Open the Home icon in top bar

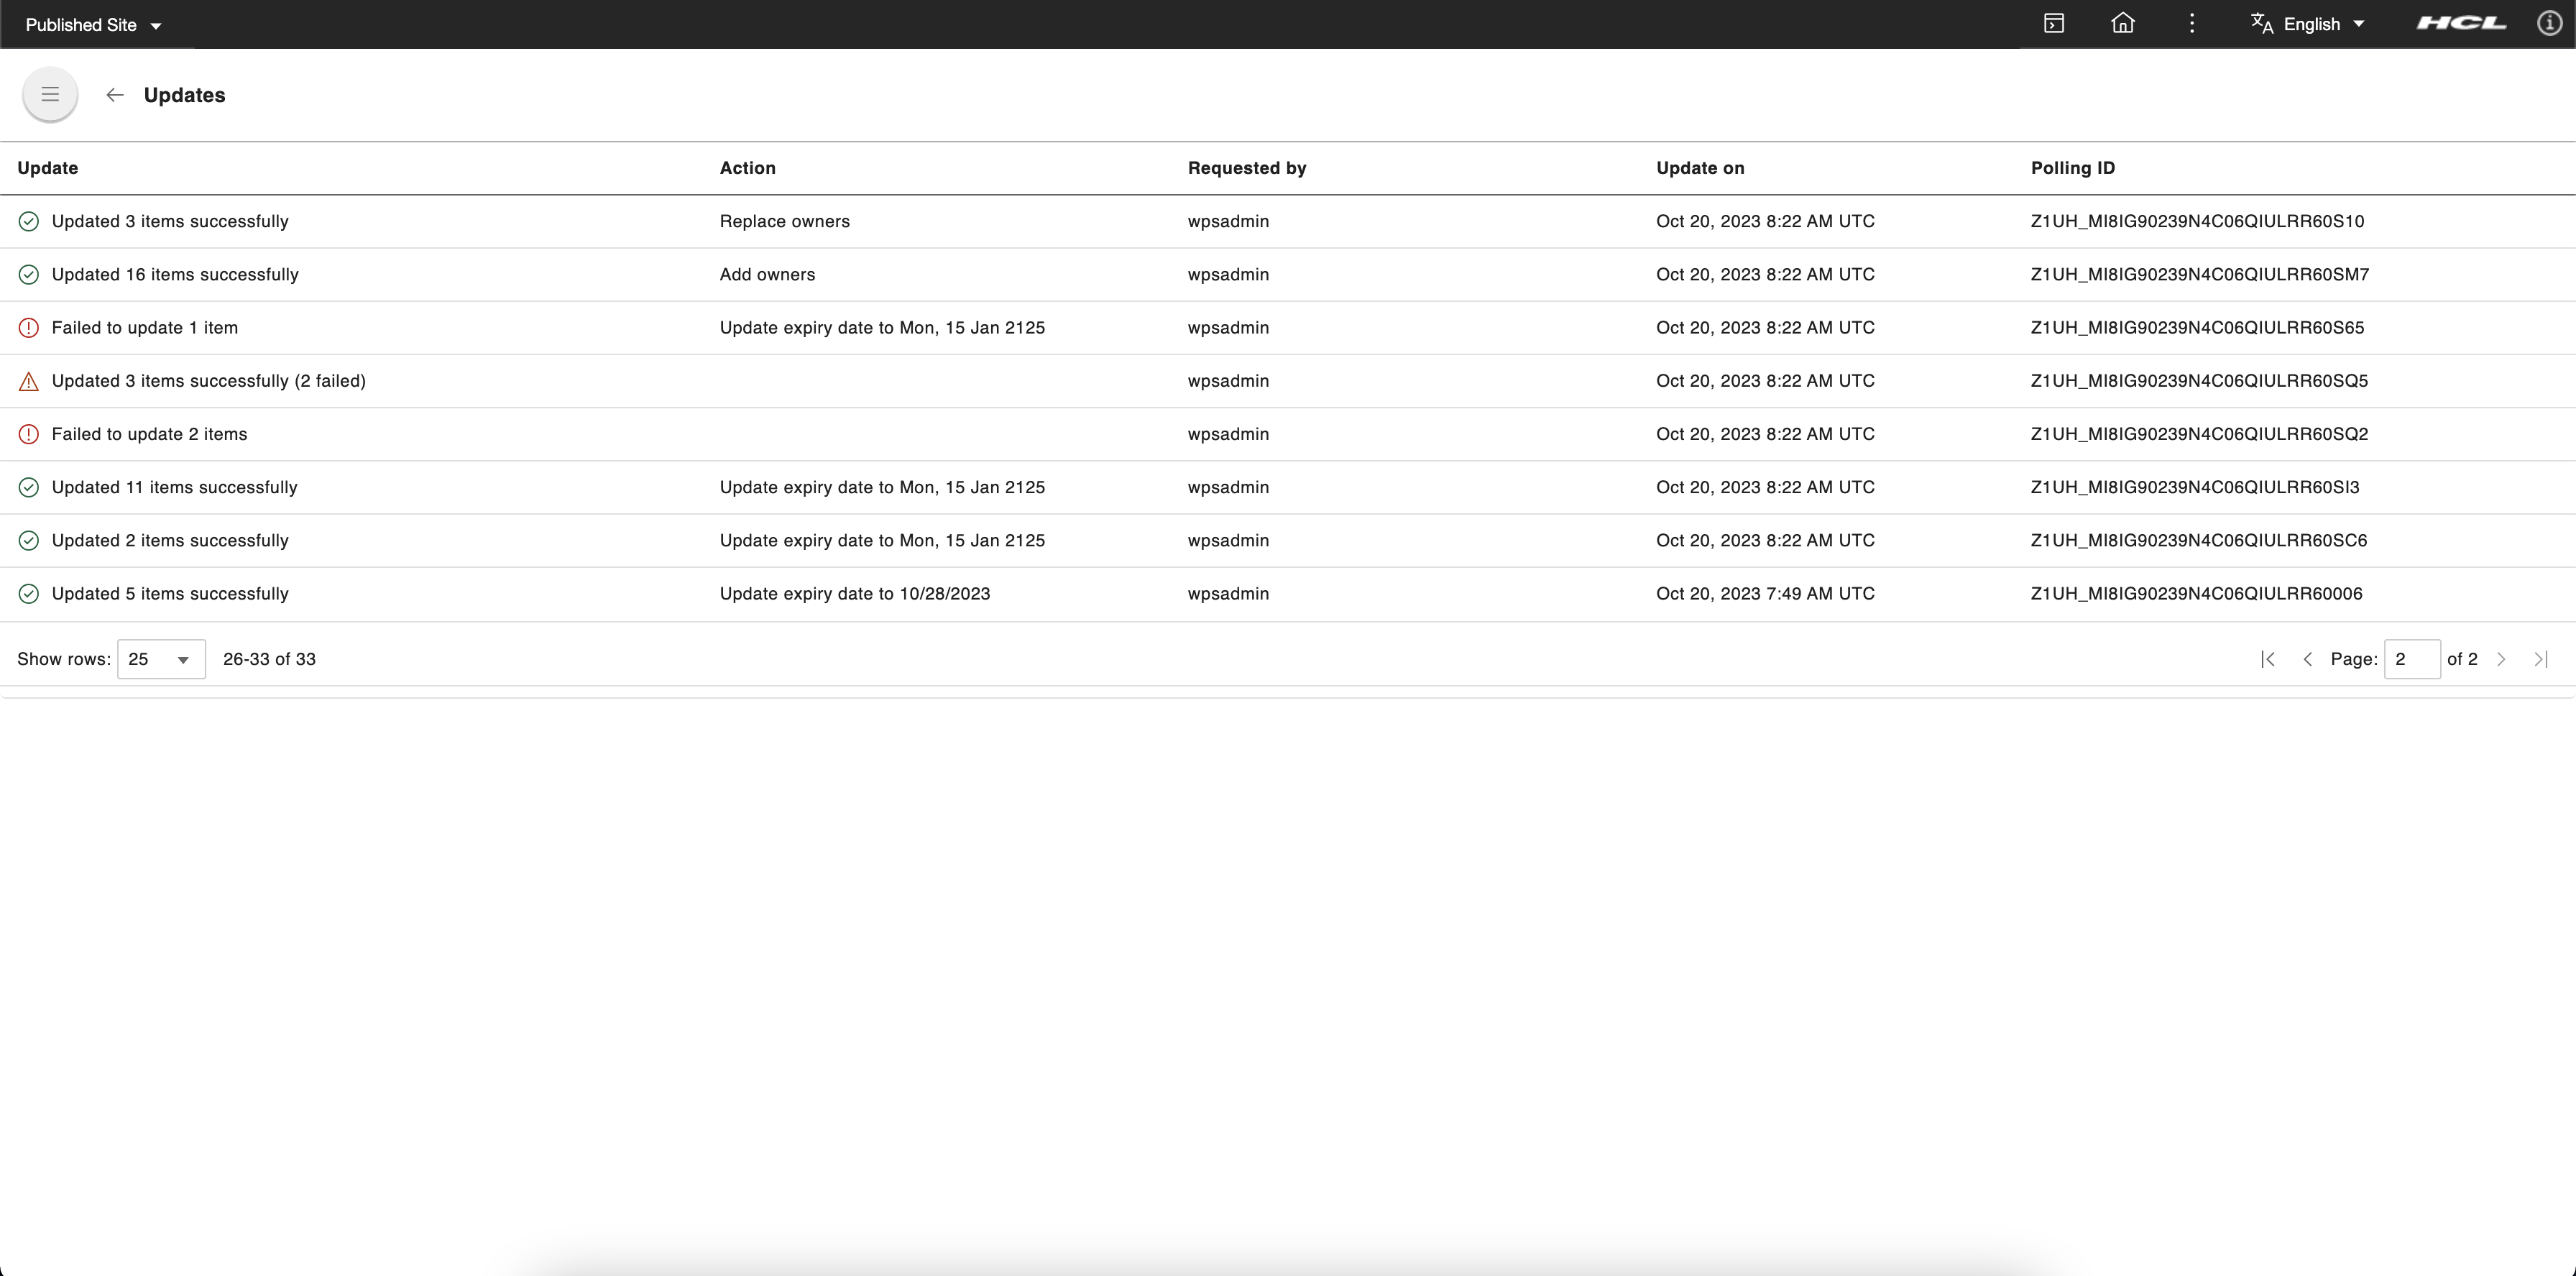(x=2122, y=24)
